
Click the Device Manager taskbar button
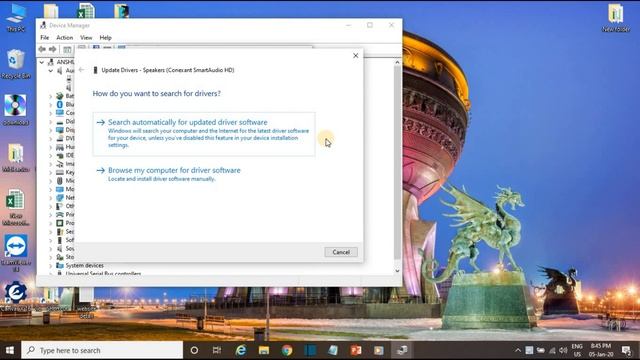402,350
